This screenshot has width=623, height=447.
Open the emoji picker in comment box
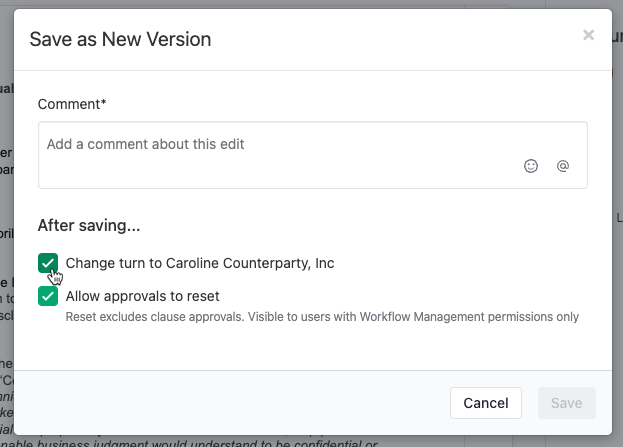click(531, 166)
